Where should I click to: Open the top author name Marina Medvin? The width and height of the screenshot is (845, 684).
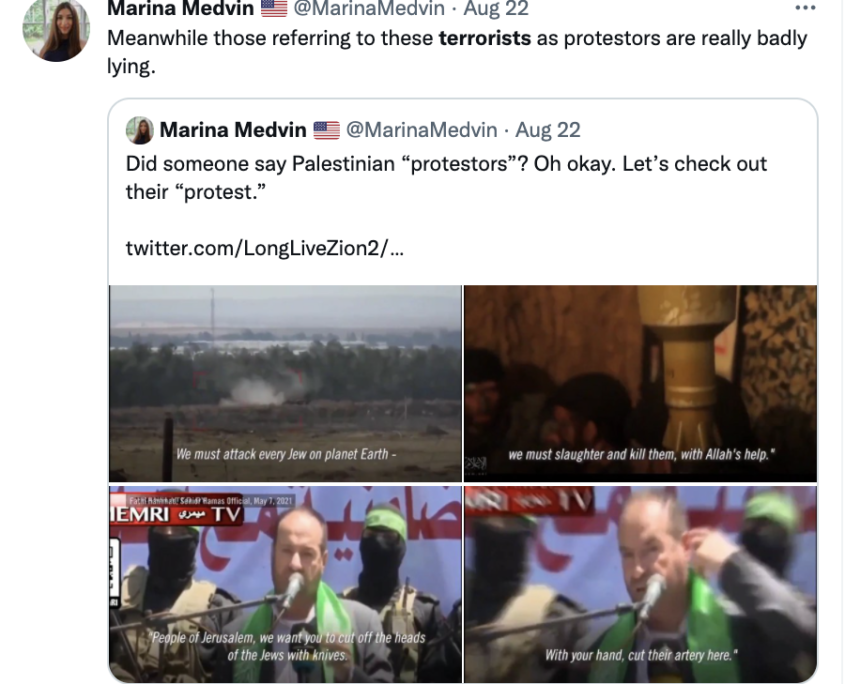(181, 8)
